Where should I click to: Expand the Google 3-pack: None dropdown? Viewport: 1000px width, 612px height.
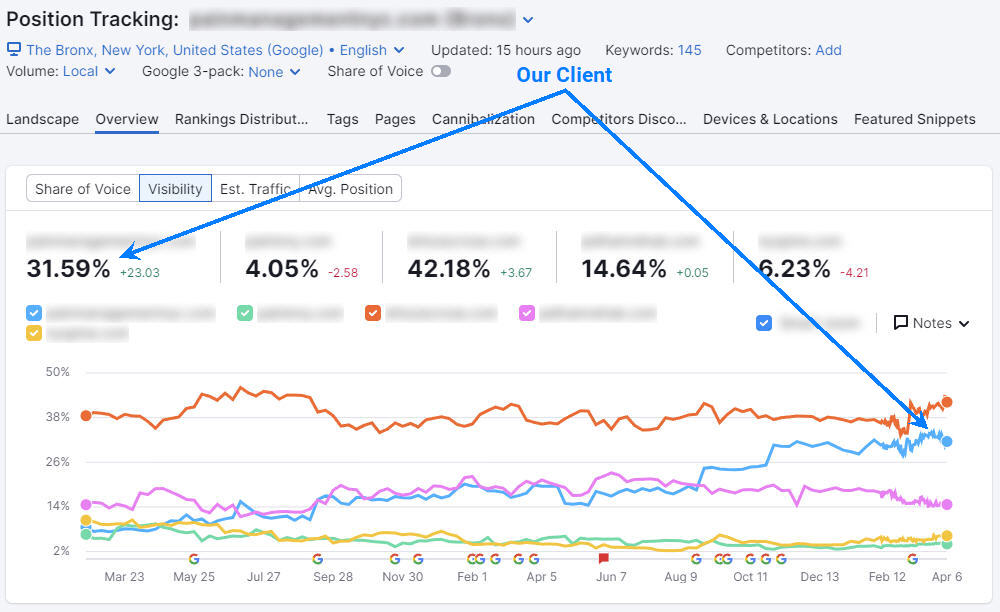pyautogui.click(x=272, y=71)
